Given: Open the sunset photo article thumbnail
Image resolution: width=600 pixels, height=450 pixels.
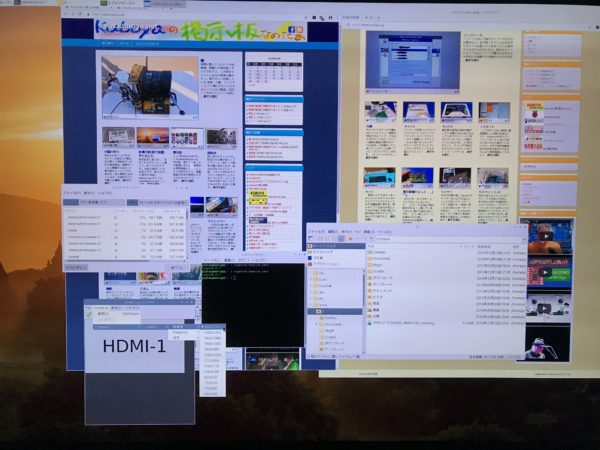Looking at the screenshot, I should pyautogui.click(x=153, y=137).
